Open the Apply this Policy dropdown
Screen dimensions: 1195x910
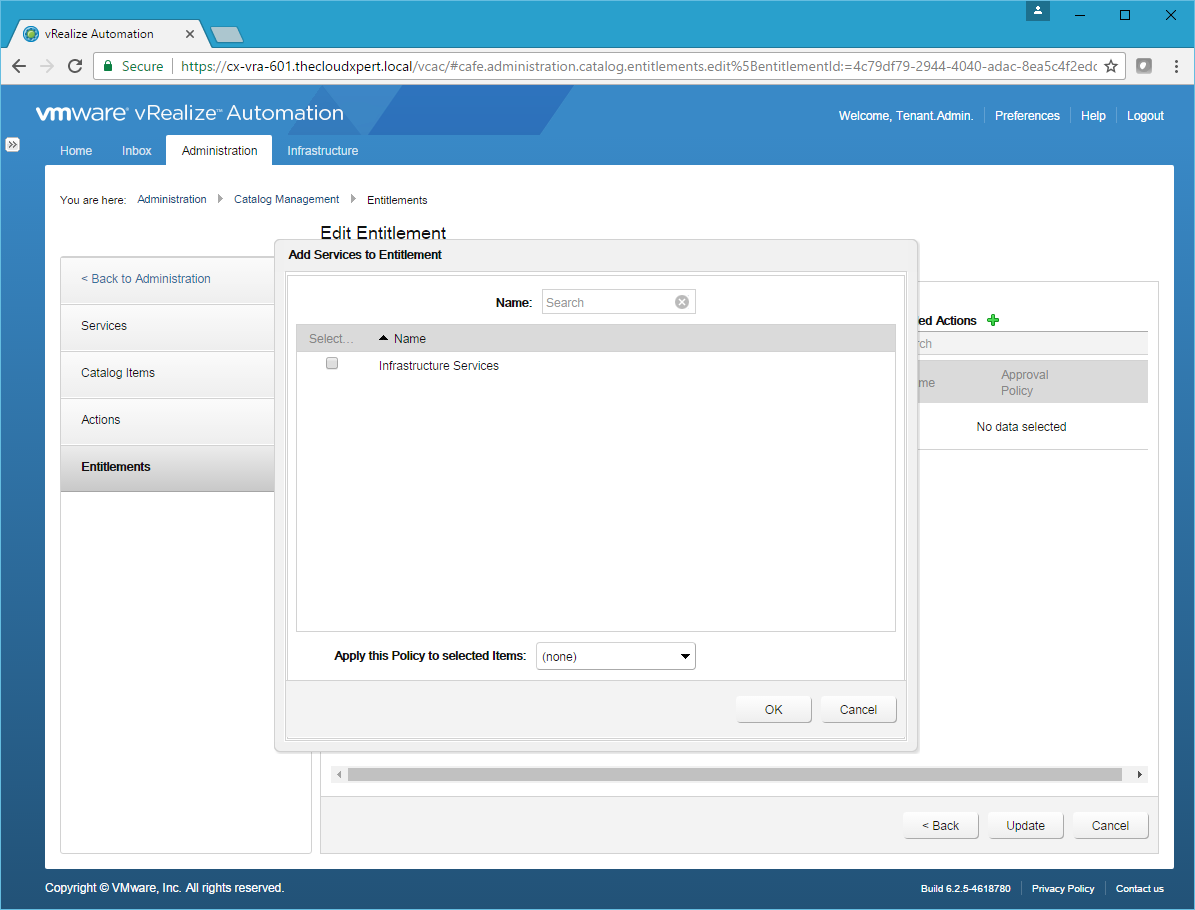pyautogui.click(x=615, y=656)
